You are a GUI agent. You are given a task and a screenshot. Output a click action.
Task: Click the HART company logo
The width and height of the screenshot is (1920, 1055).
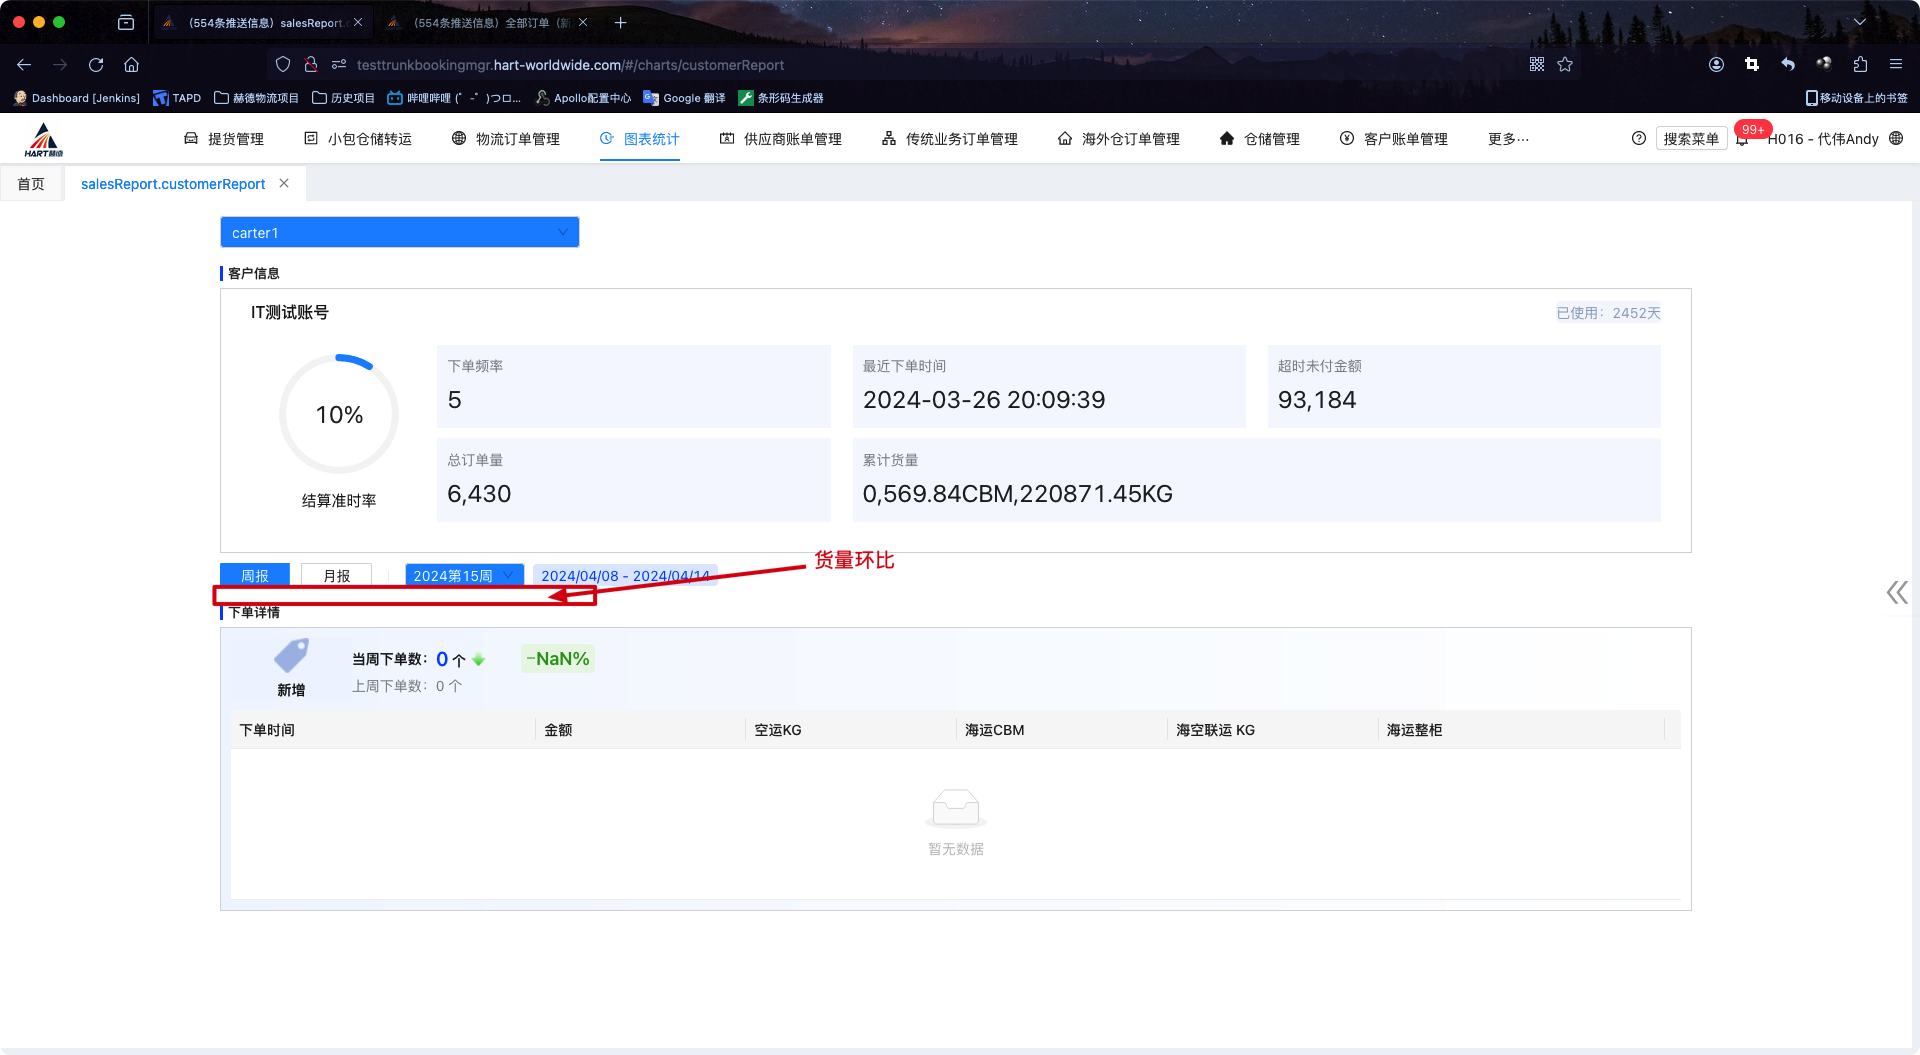(44, 140)
